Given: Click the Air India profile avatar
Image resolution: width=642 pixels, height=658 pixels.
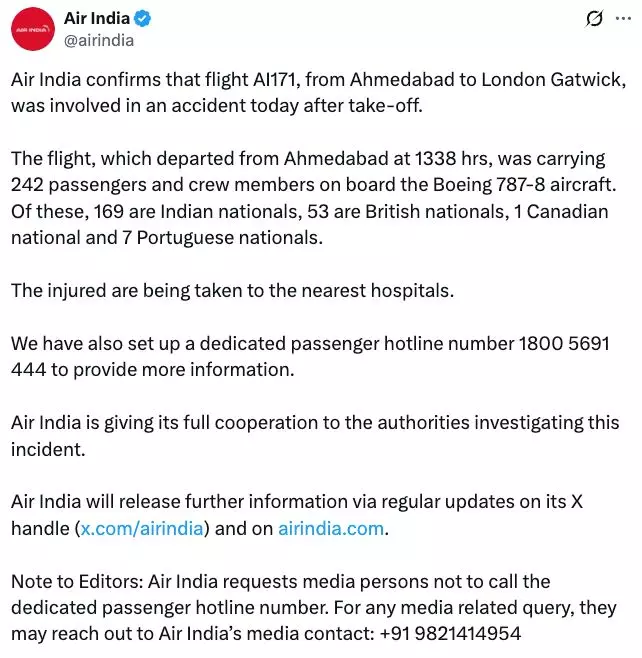Looking at the screenshot, I should (35, 30).
